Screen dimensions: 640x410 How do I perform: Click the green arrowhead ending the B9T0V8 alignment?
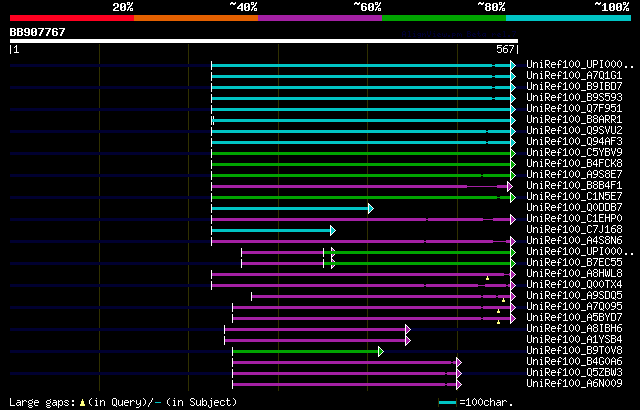click(x=381, y=351)
